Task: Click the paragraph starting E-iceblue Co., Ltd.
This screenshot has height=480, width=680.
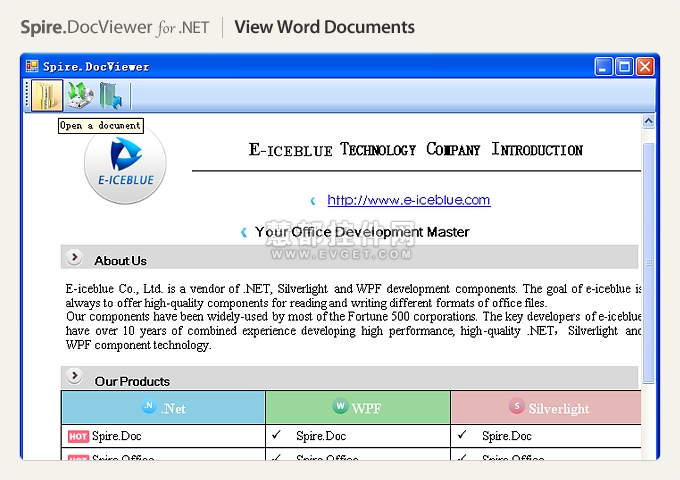Action: pos(353,296)
